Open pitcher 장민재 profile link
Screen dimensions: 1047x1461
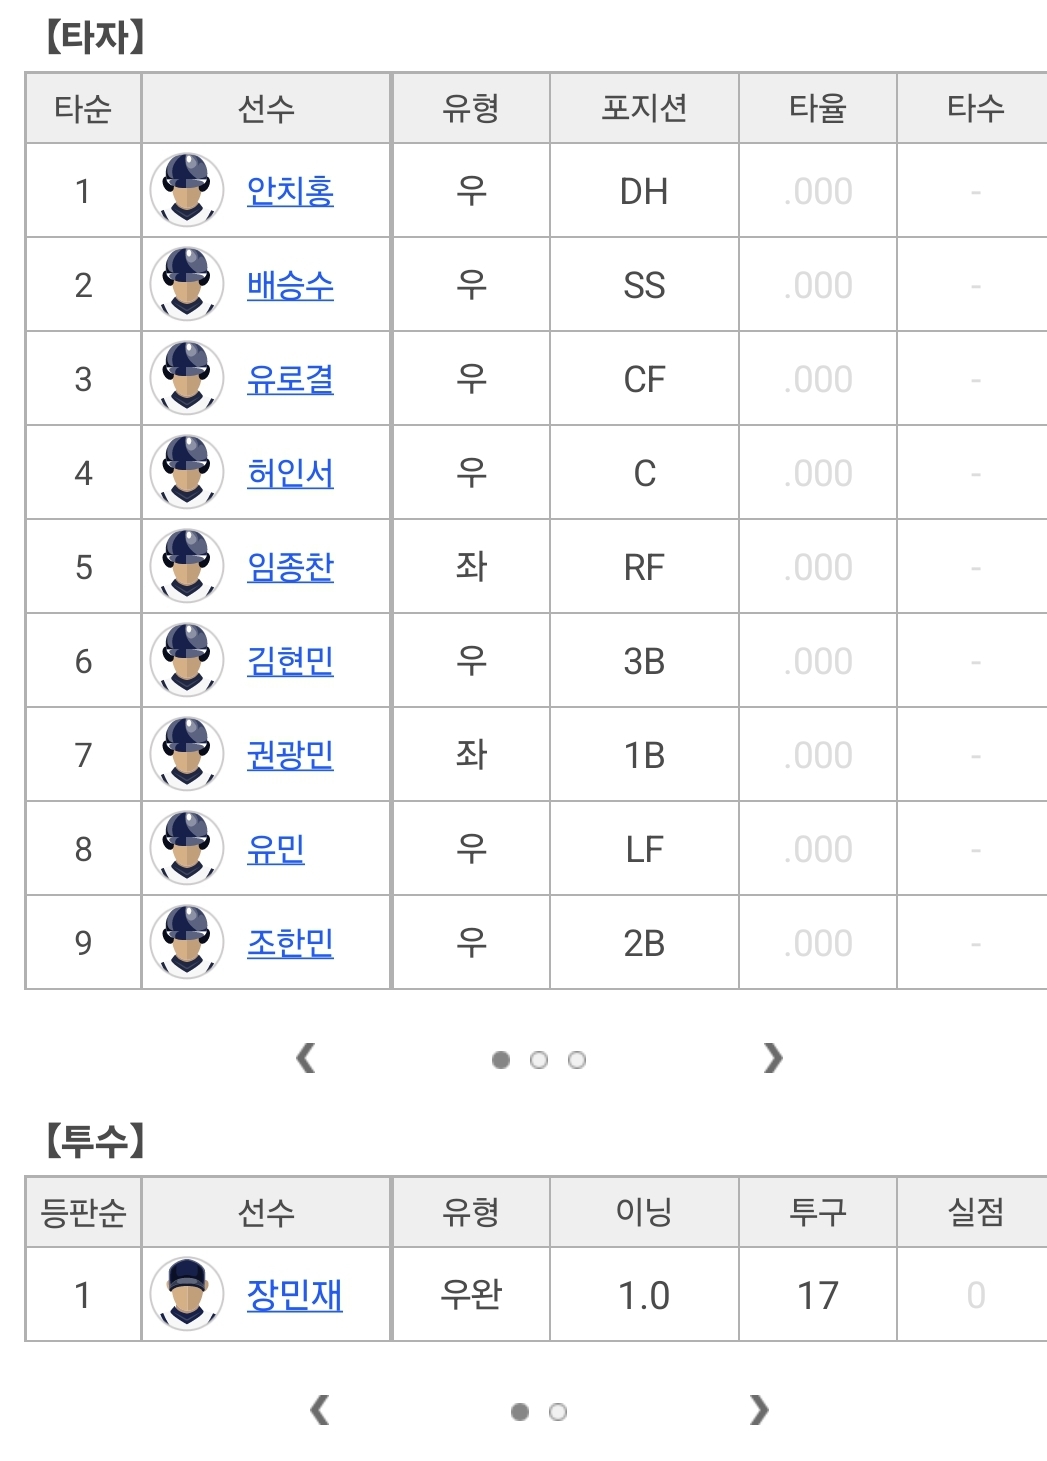pos(294,1296)
